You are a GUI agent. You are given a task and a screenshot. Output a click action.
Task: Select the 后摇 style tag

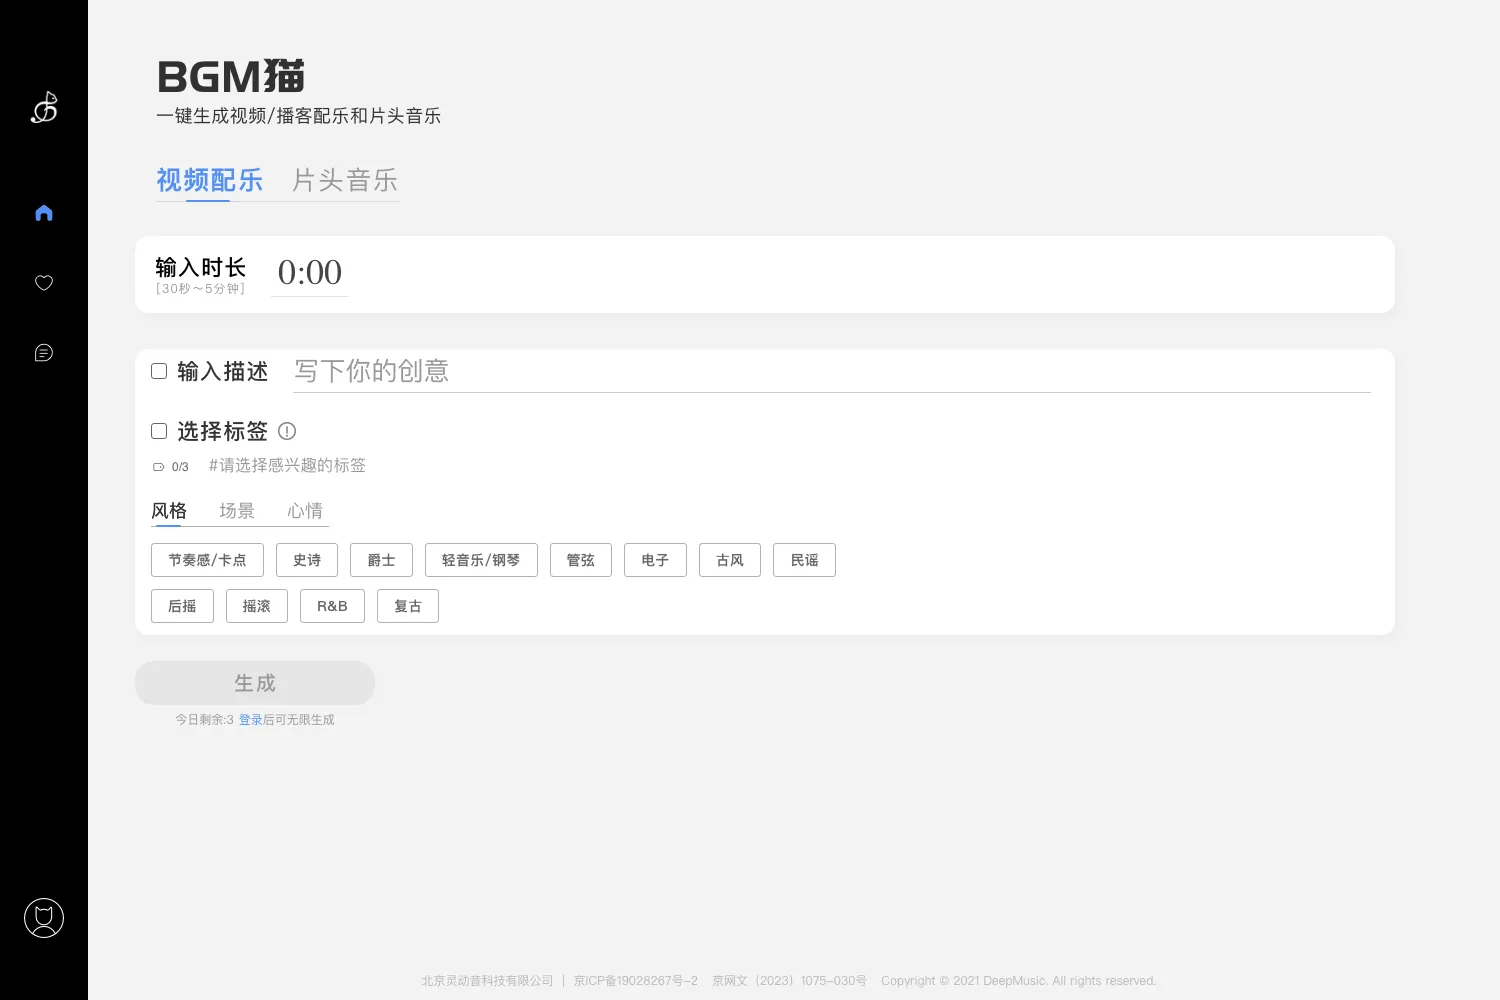182,606
